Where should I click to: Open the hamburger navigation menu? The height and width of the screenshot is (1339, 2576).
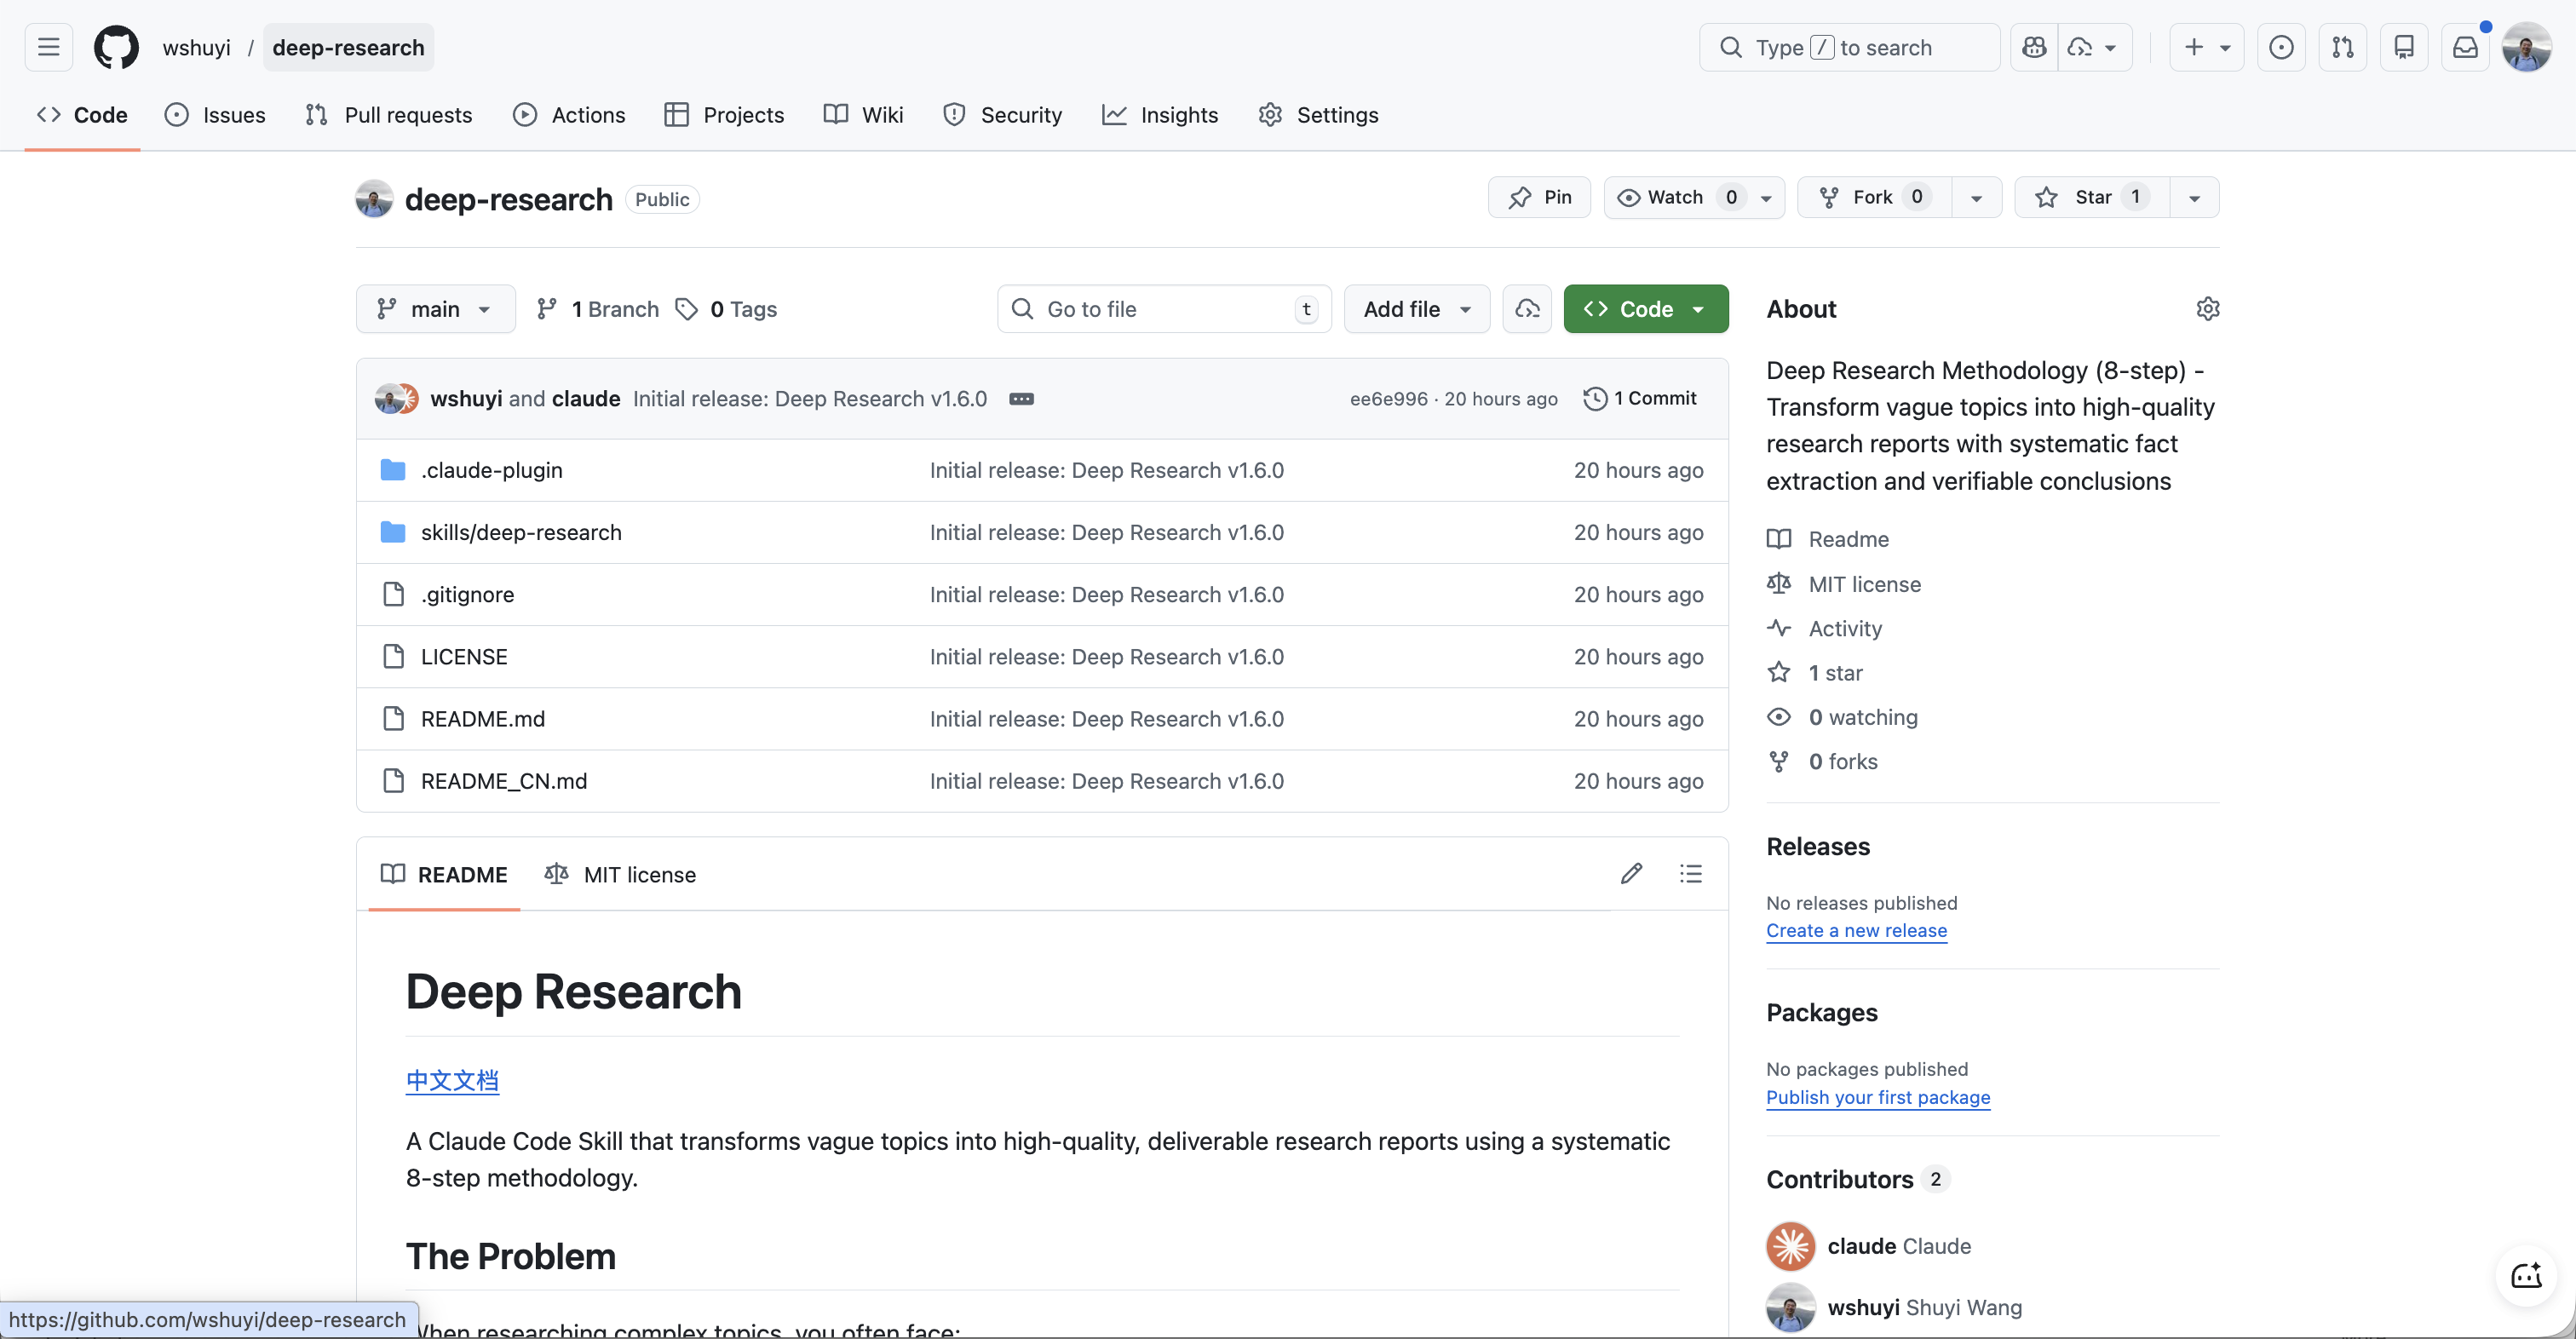48,47
